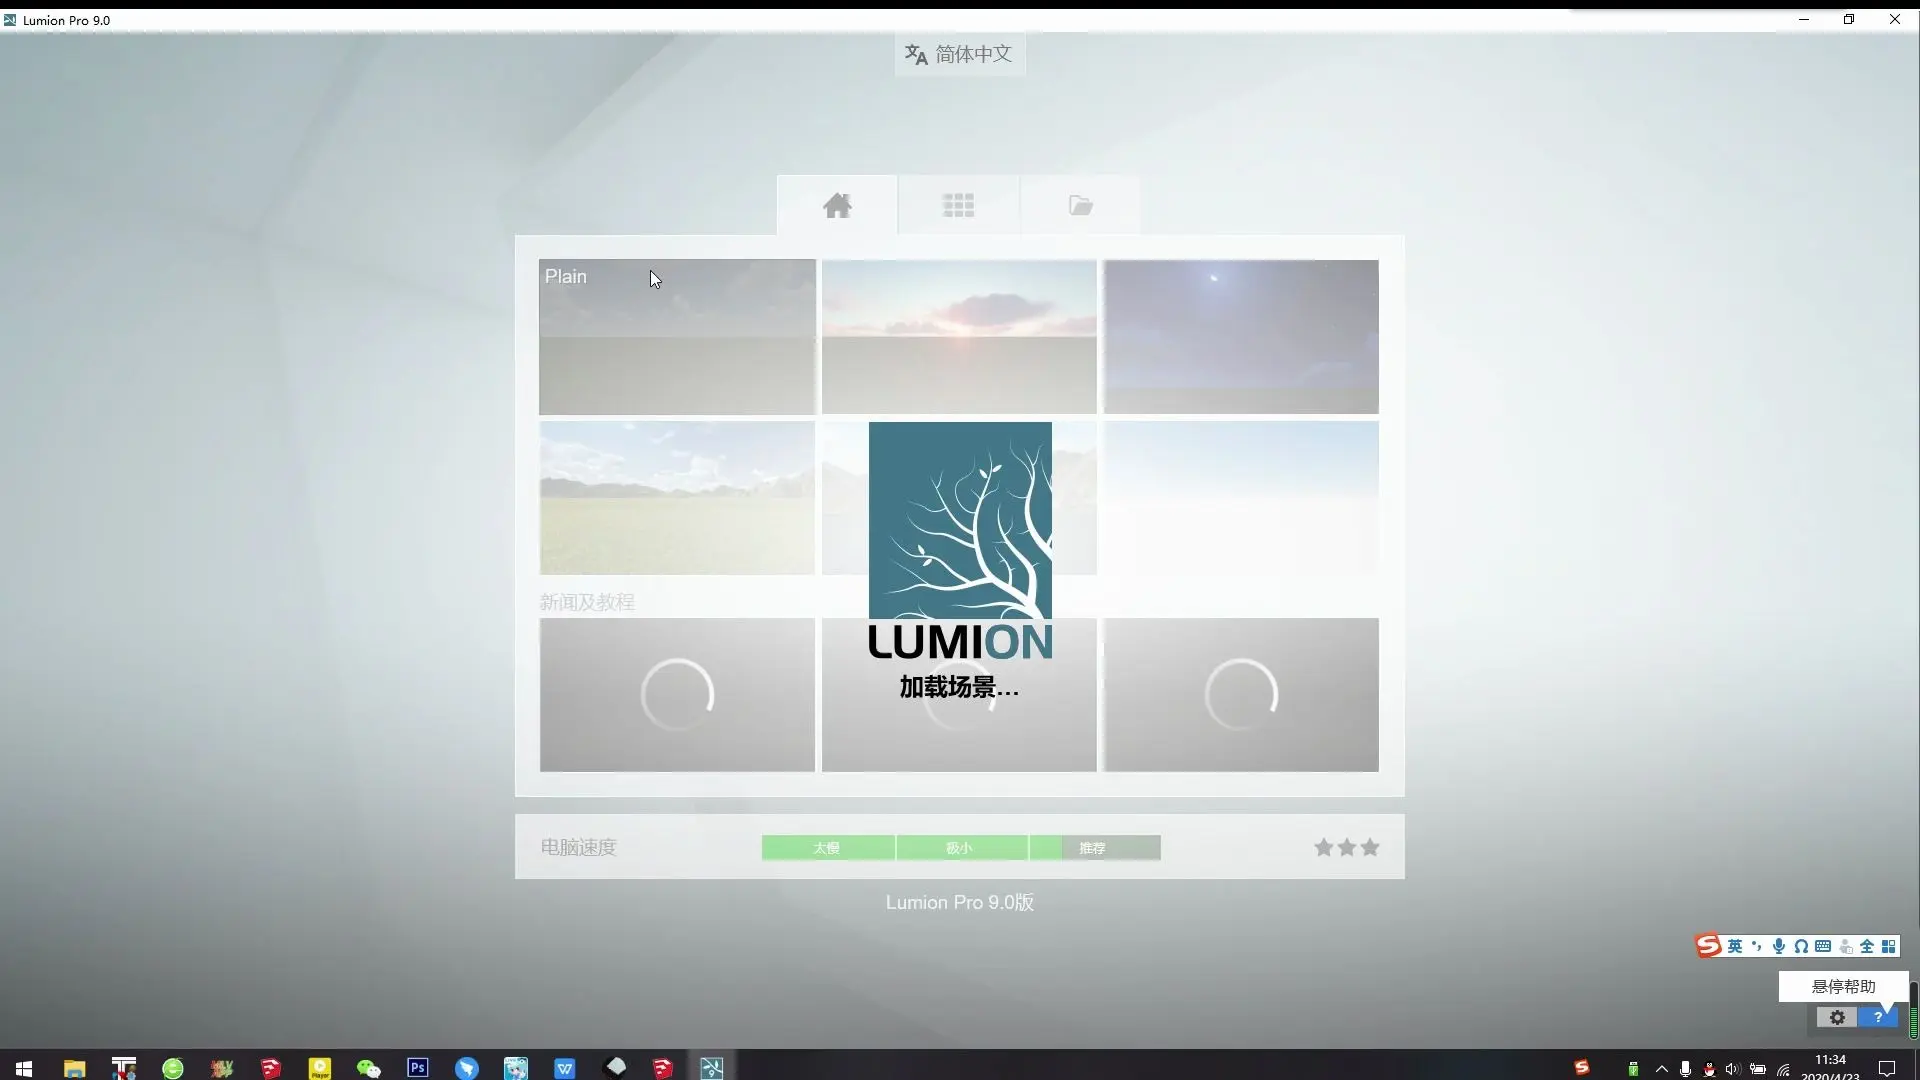This screenshot has height=1080, width=1920.
Task: Click the Lumion Pro 9.0版 version text
Action: [x=959, y=902]
